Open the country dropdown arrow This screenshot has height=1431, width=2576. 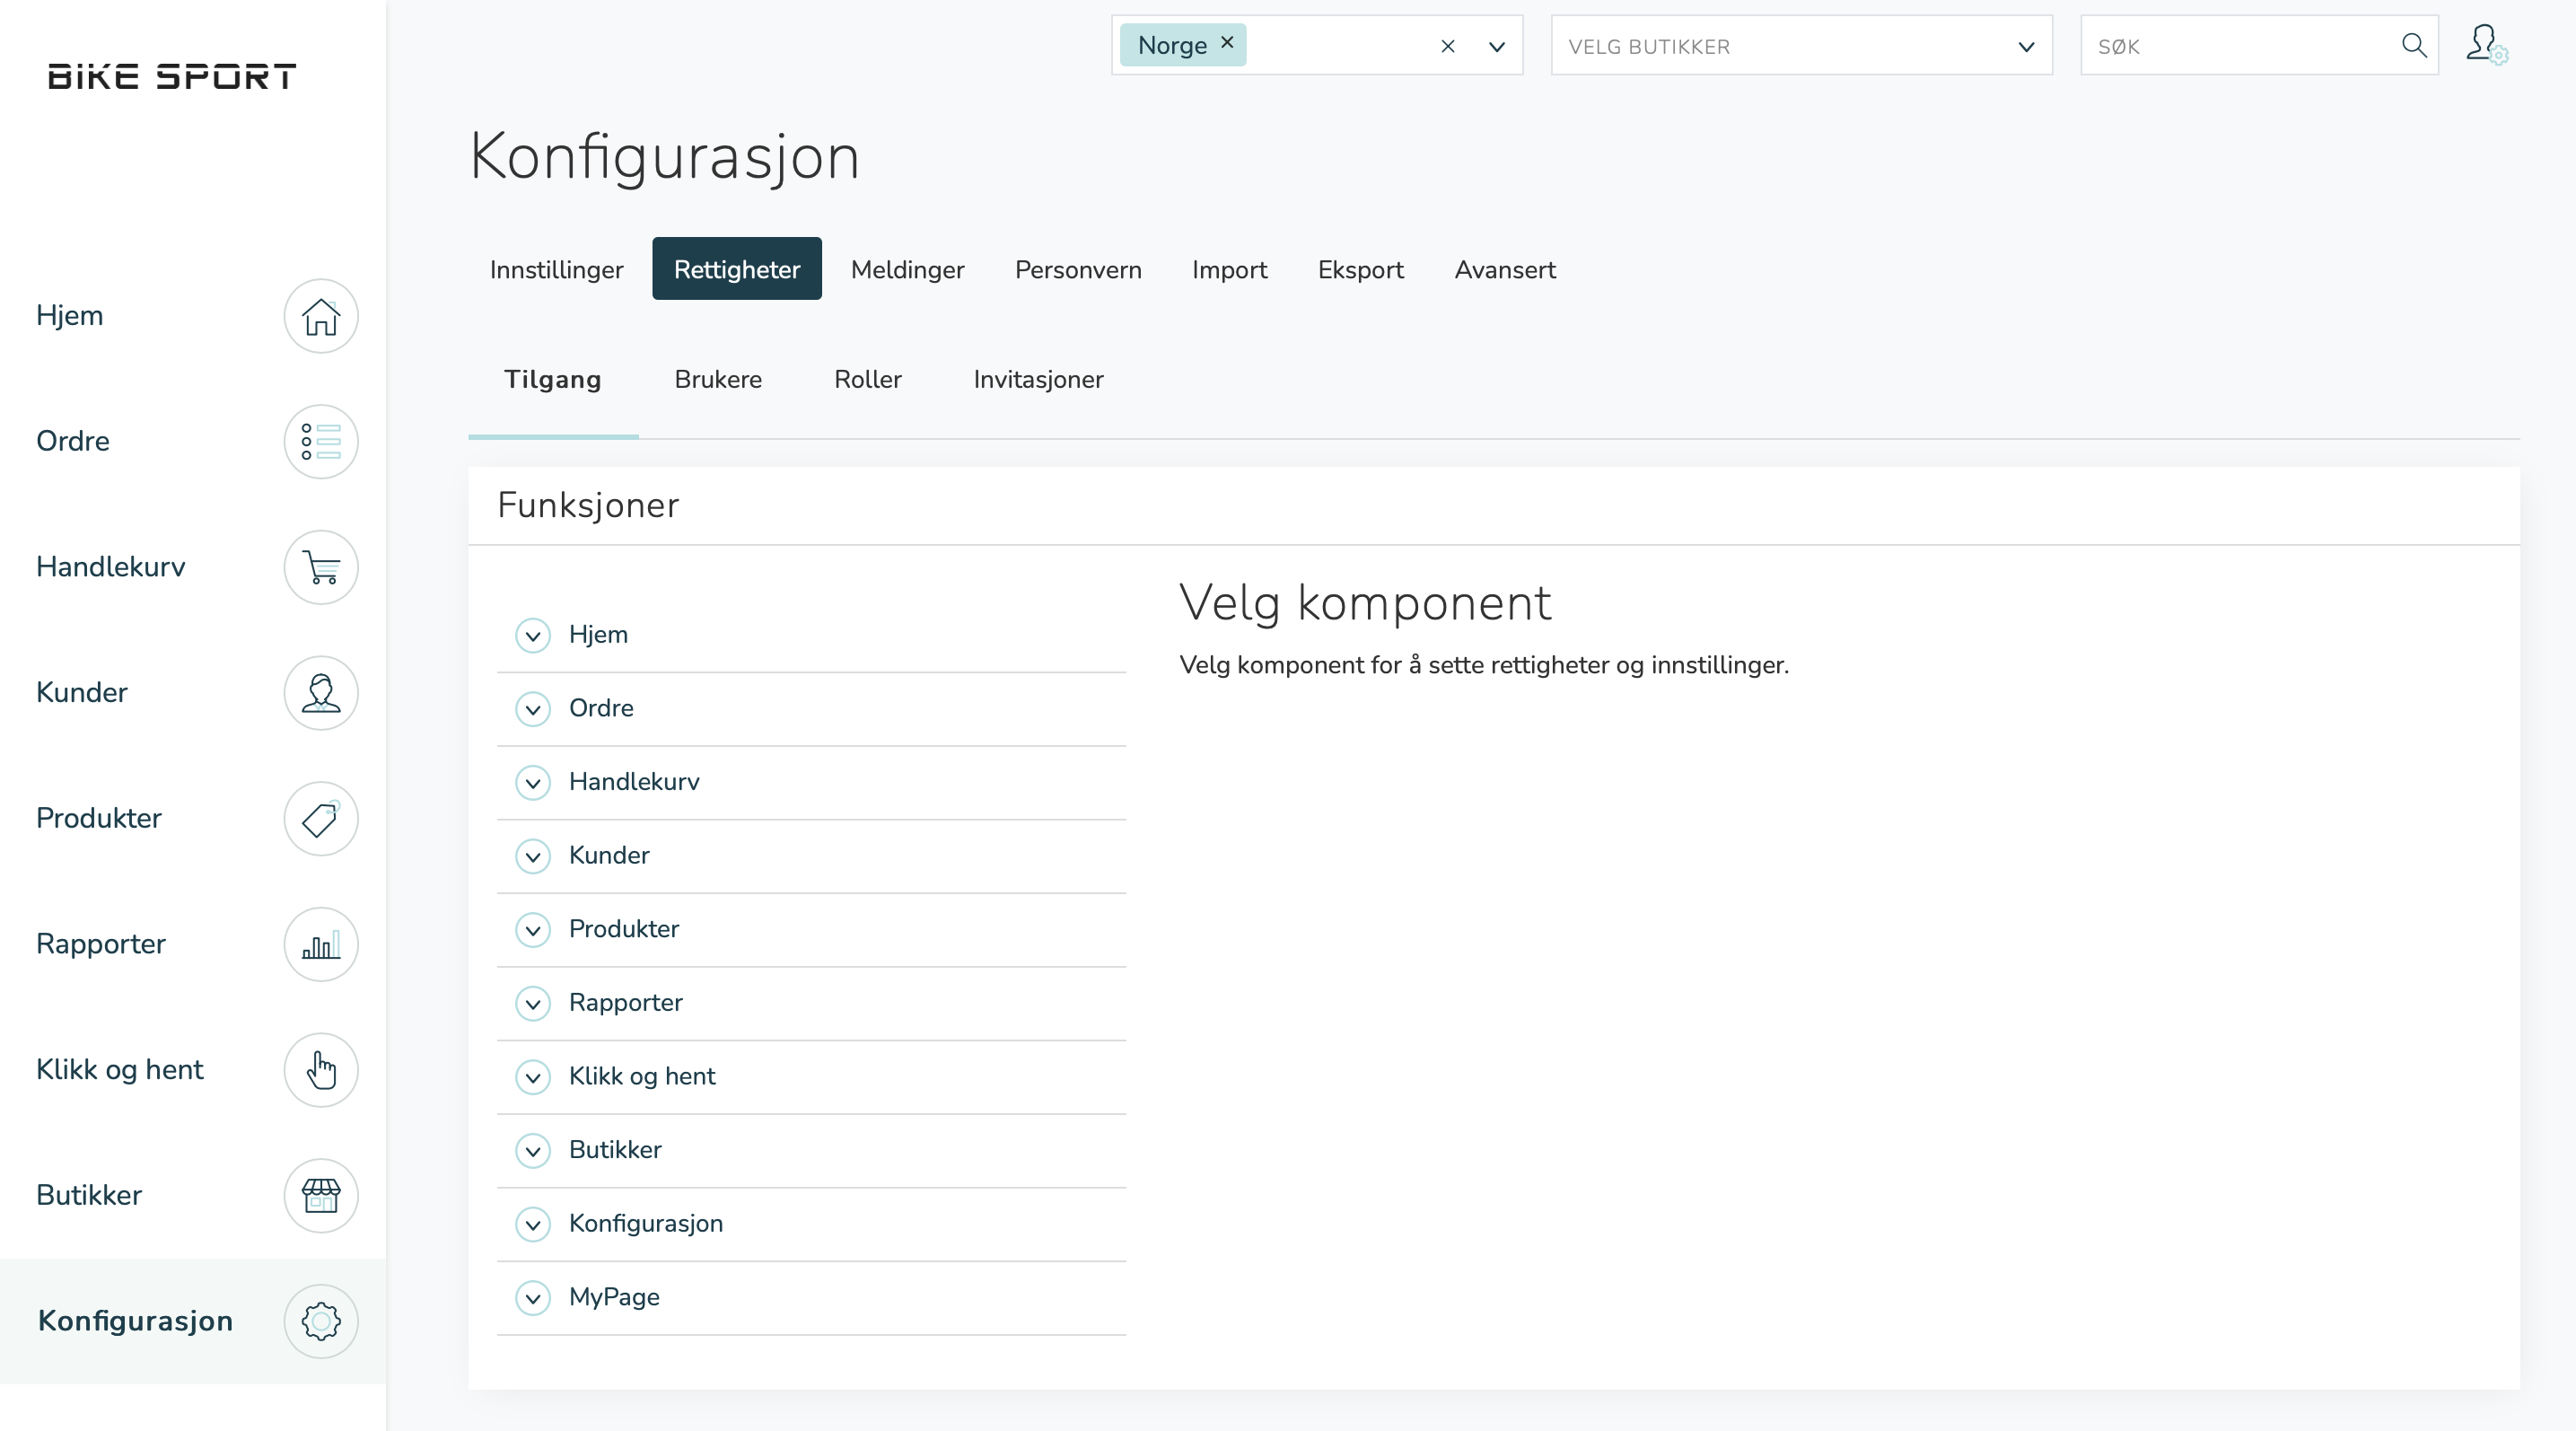tap(1496, 46)
